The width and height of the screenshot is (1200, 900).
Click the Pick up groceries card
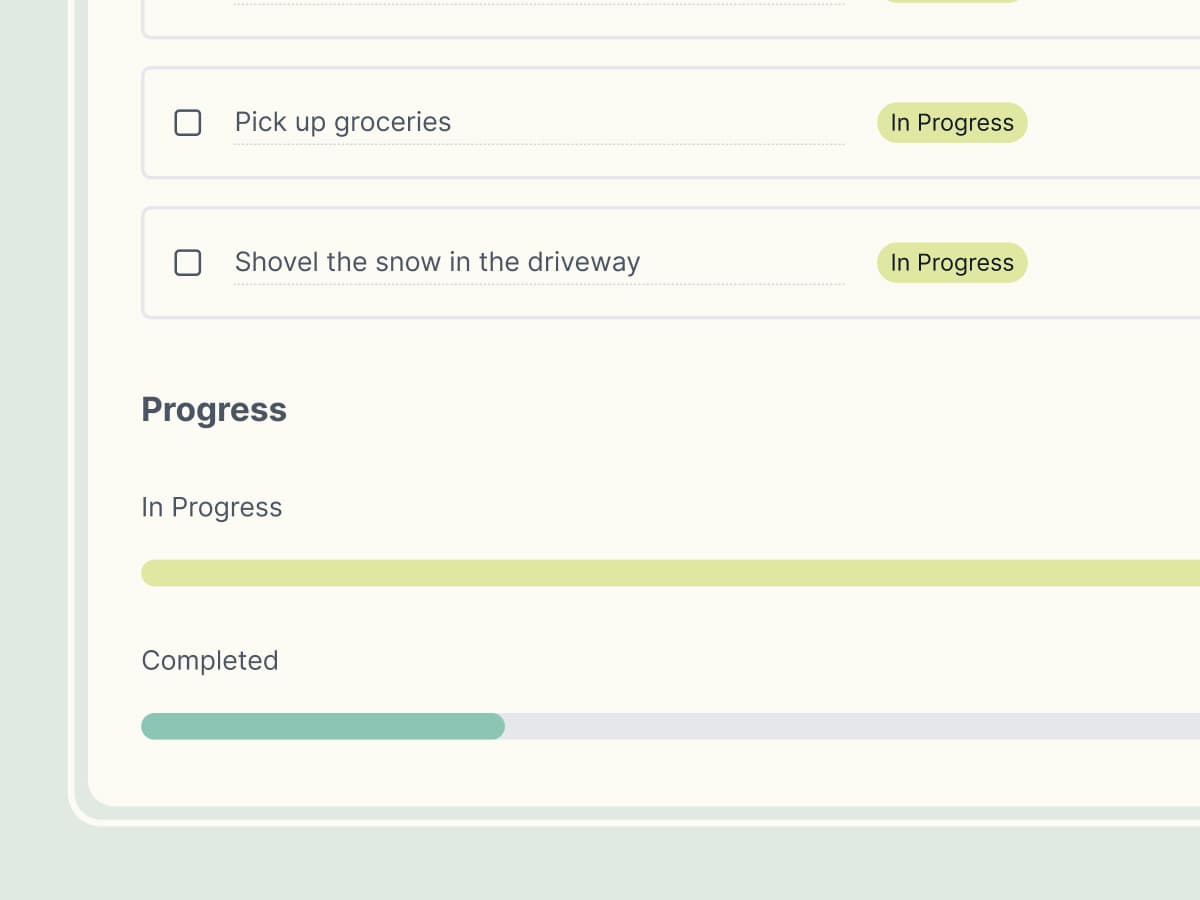[x=670, y=122]
